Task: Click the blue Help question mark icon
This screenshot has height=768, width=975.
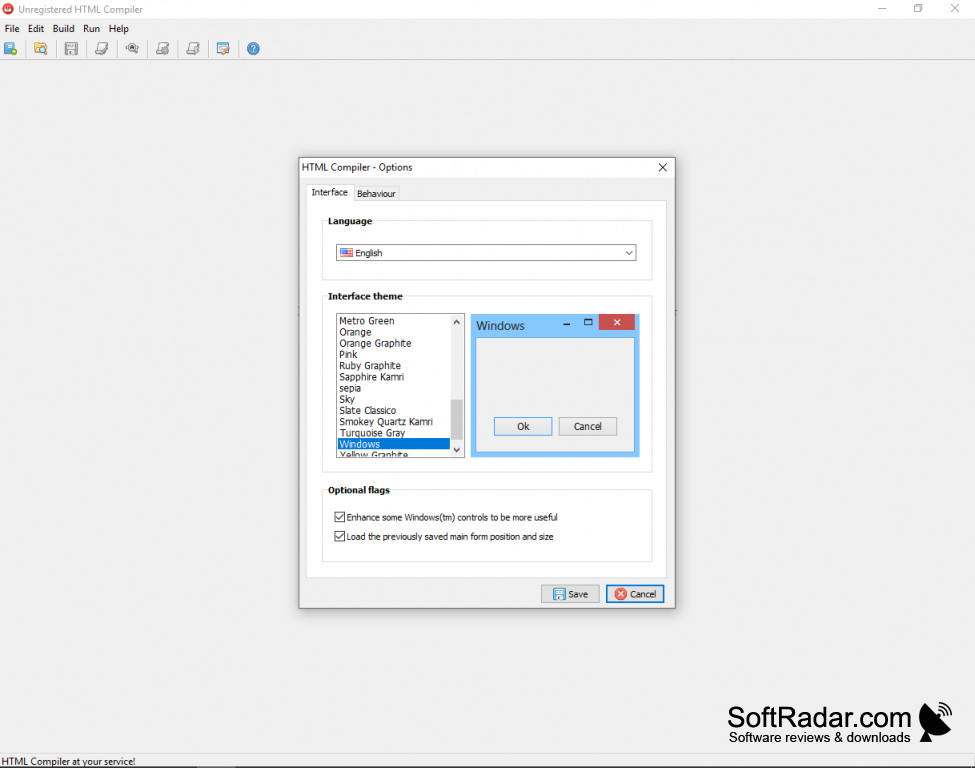Action: tap(253, 49)
